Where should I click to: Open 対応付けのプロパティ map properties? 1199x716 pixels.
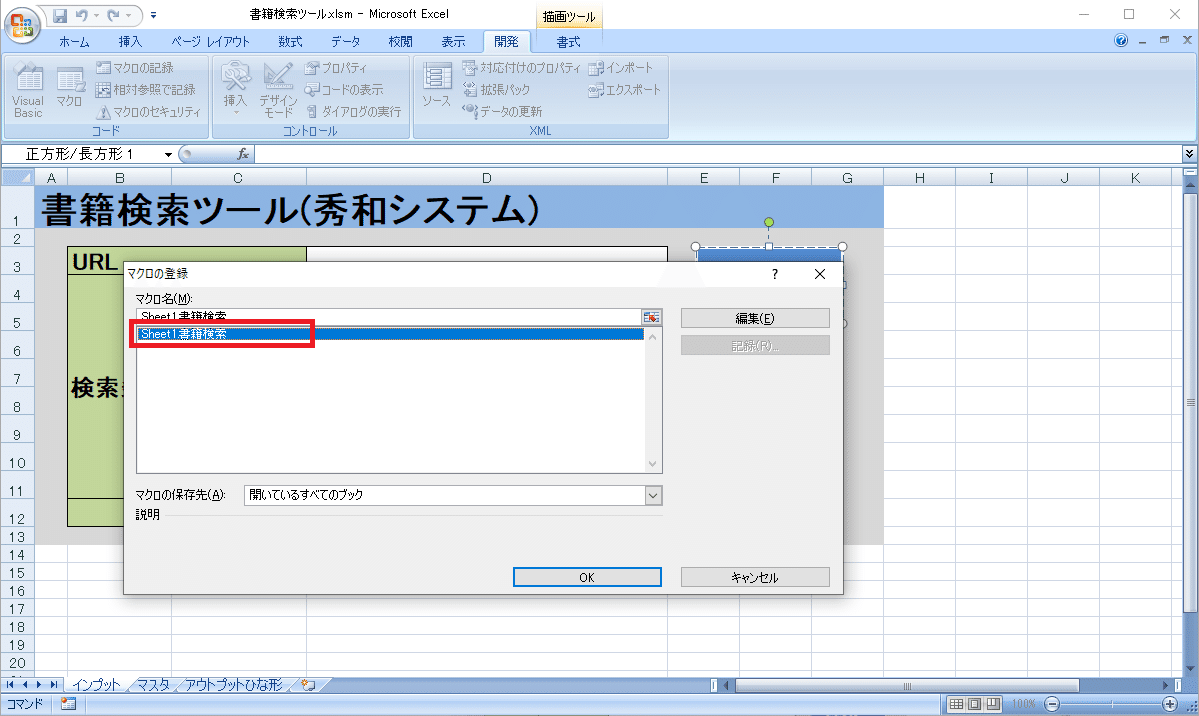[522, 68]
